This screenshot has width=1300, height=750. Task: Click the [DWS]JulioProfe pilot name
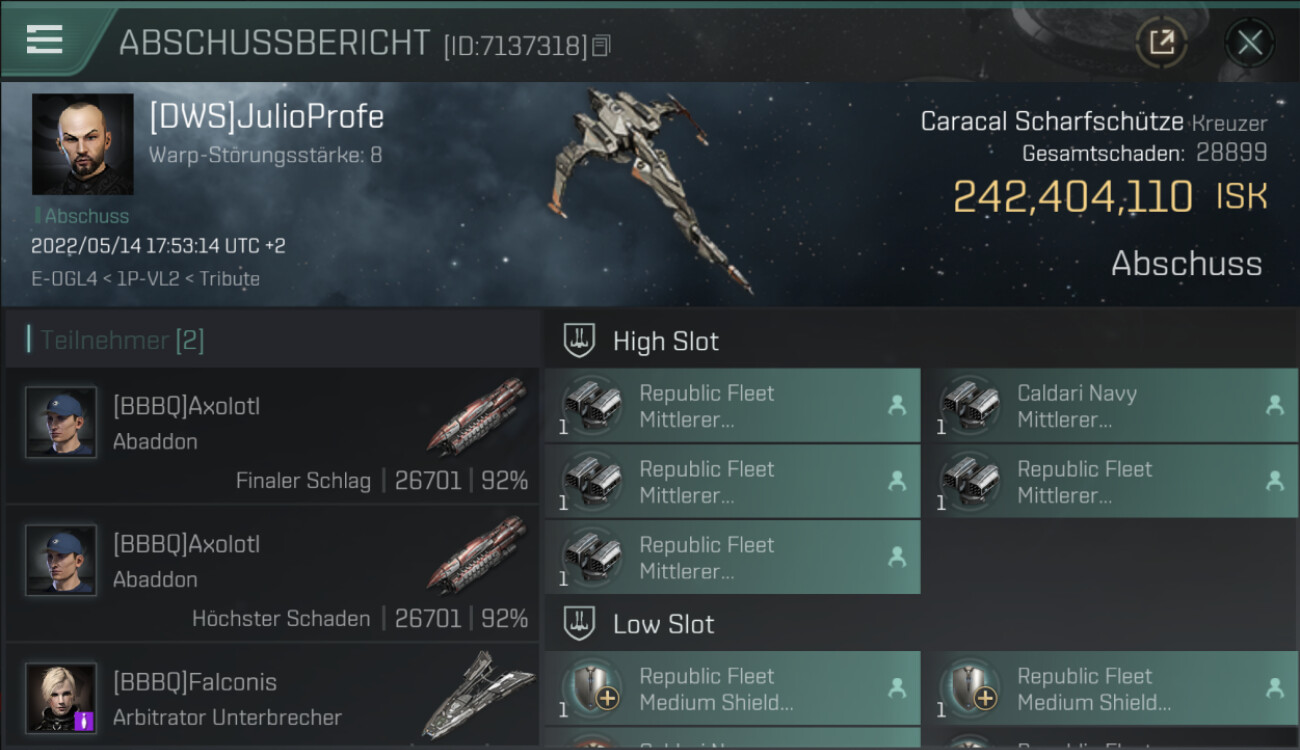point(266,117)
